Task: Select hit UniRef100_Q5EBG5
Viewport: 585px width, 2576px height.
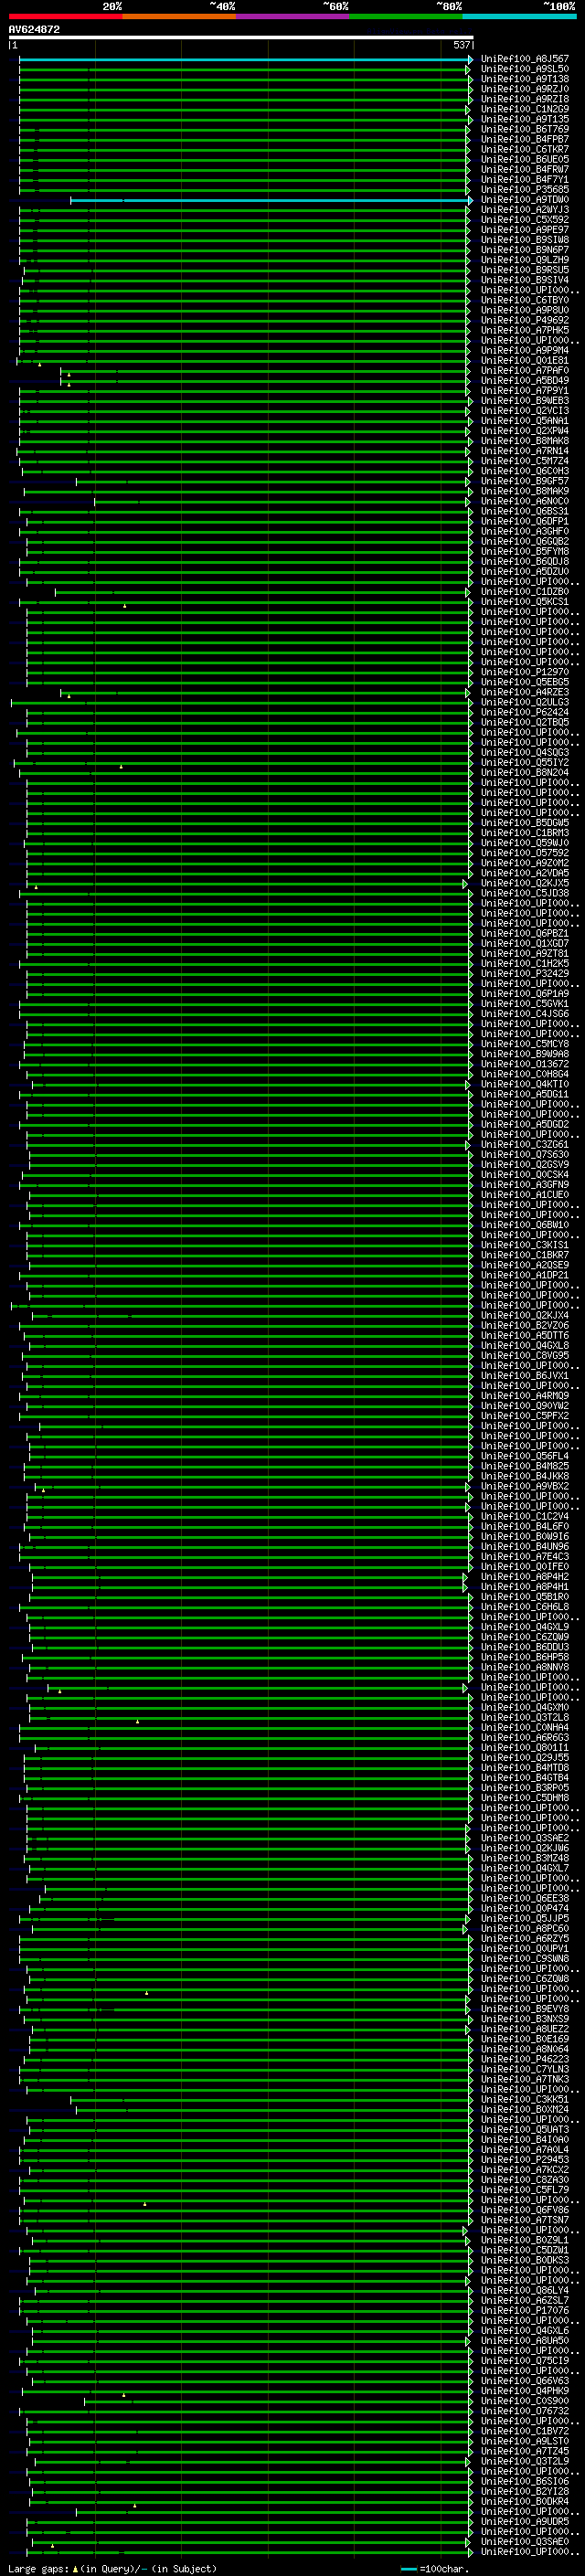Action: coord(525,682)
